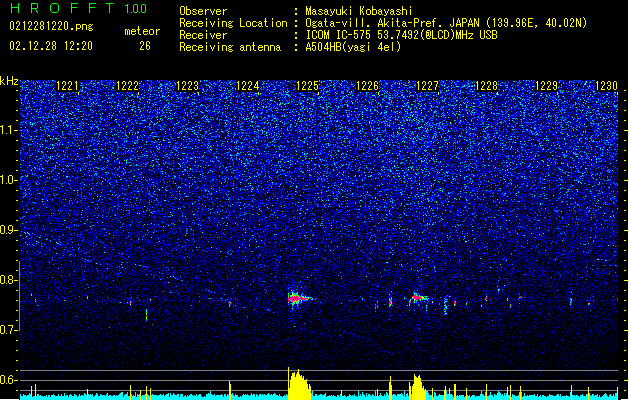Click the date stamp 02.12.28 12:20
Viewport: 629px width, 400px height.
pos(51,46)
